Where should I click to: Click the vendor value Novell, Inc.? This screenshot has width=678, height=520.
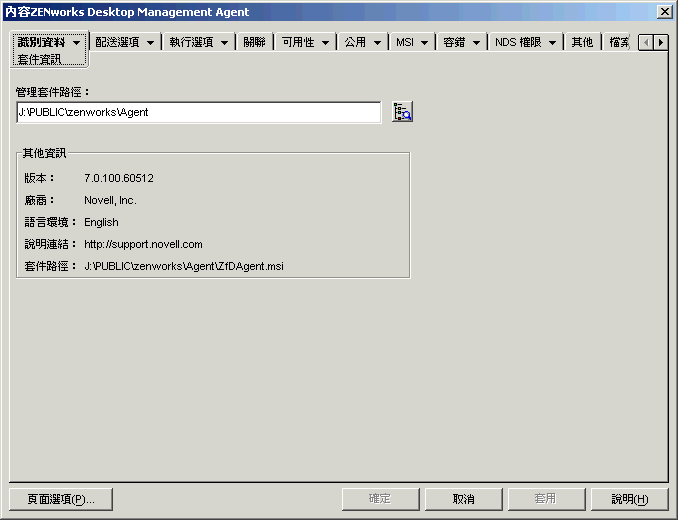[x=110, y=200]
